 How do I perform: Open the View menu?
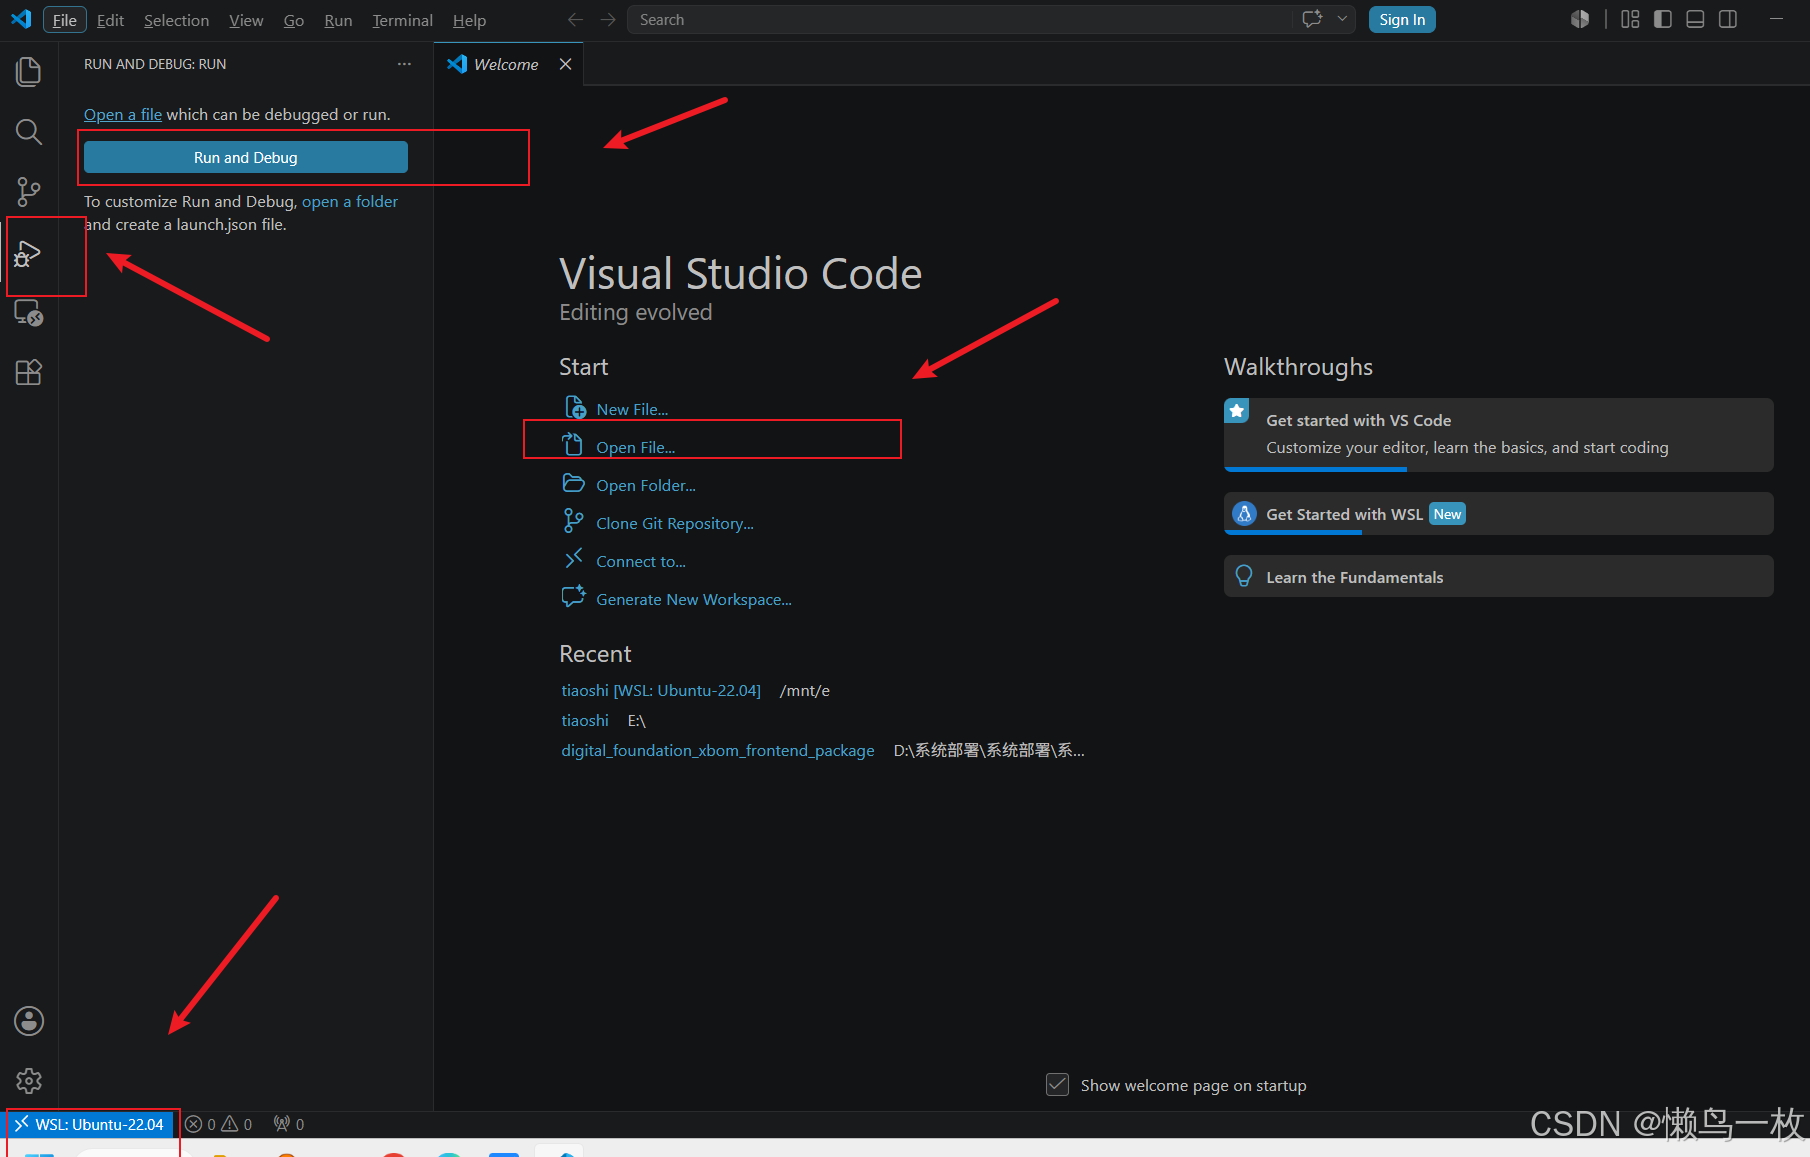point(246,20)
